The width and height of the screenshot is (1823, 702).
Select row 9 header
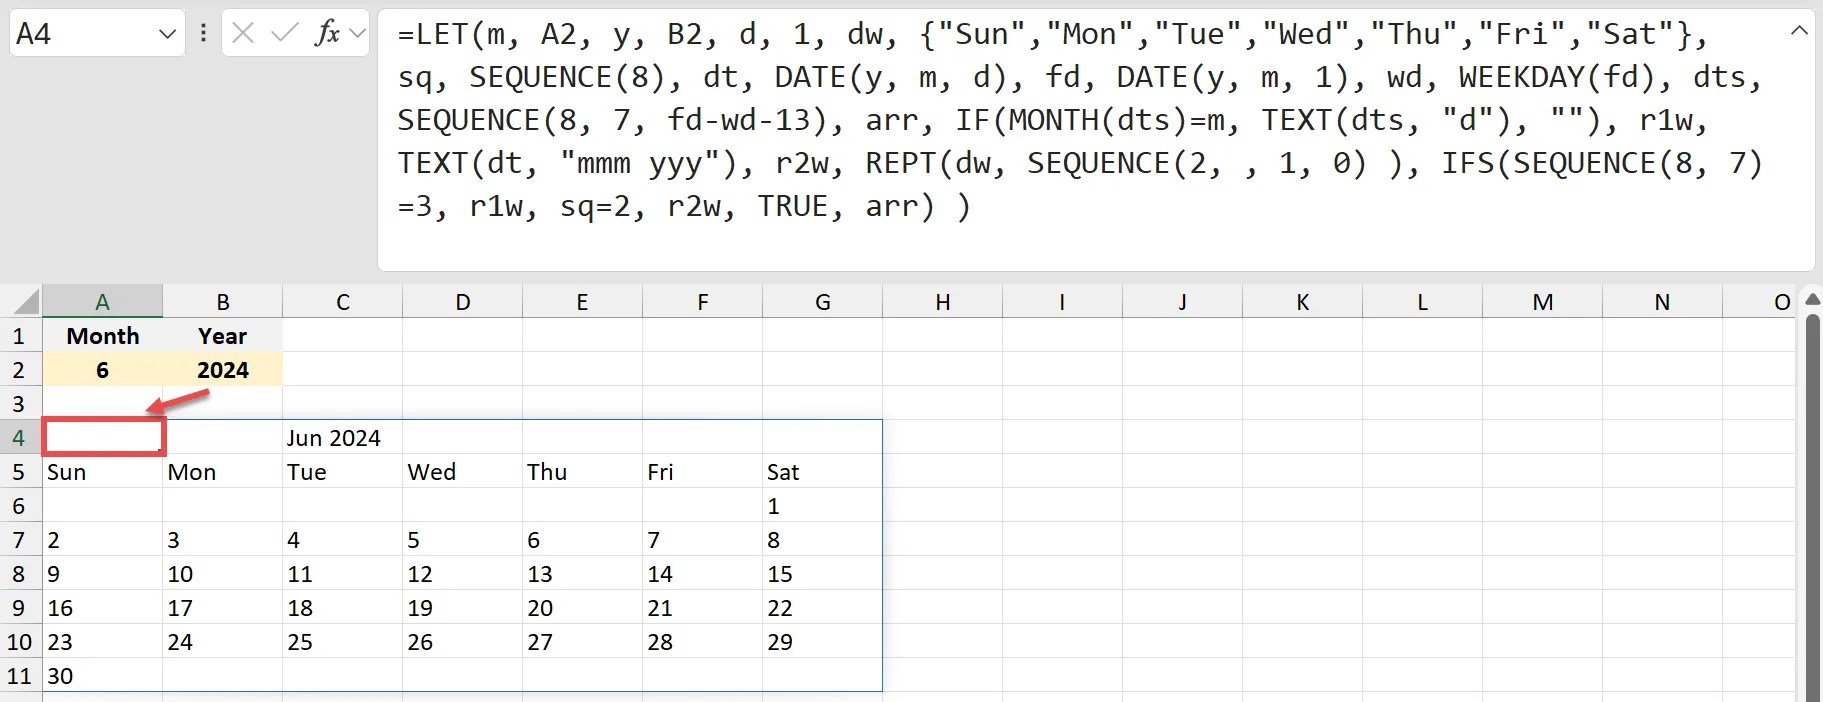20,608
